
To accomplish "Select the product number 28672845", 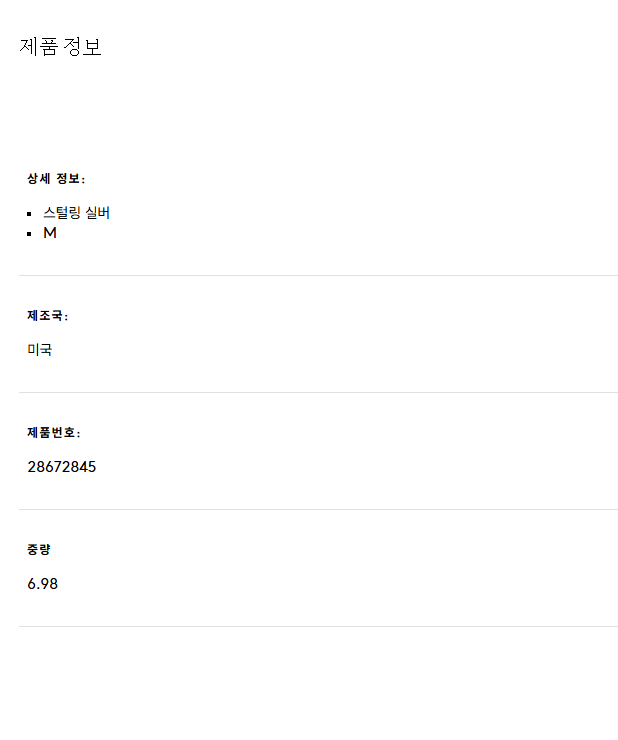I will tap(62, 467).
